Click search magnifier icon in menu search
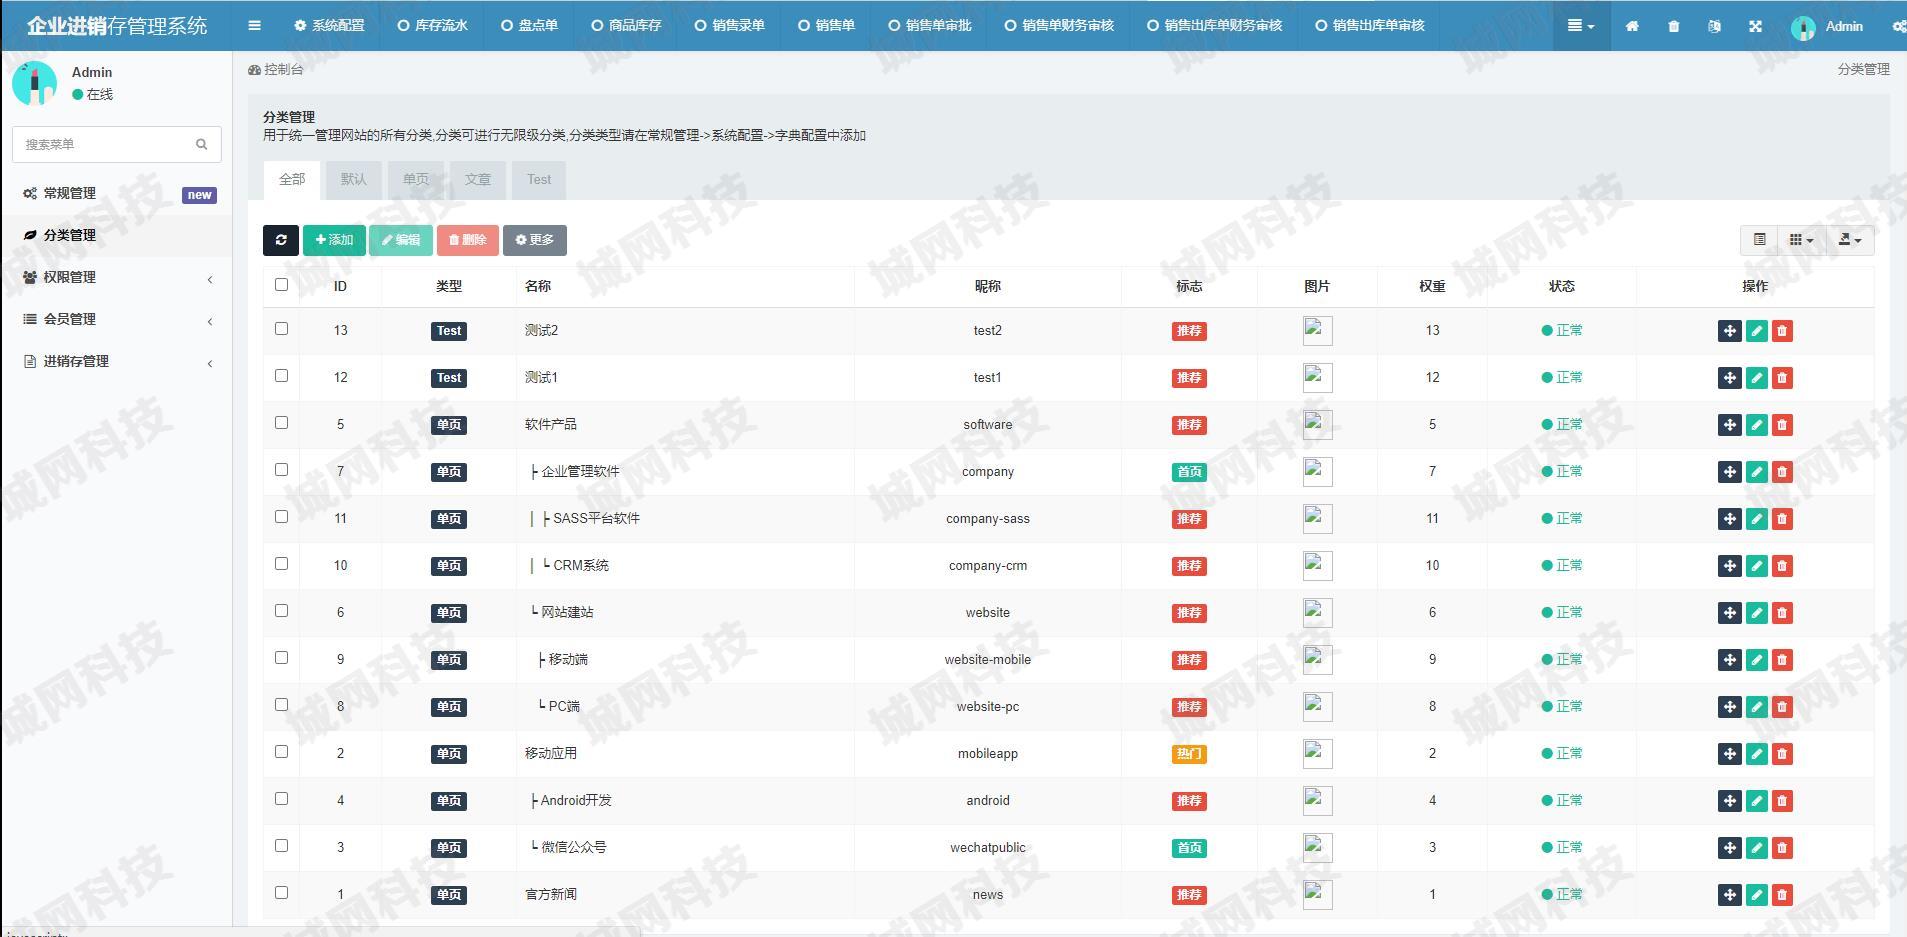 [202, 145]
